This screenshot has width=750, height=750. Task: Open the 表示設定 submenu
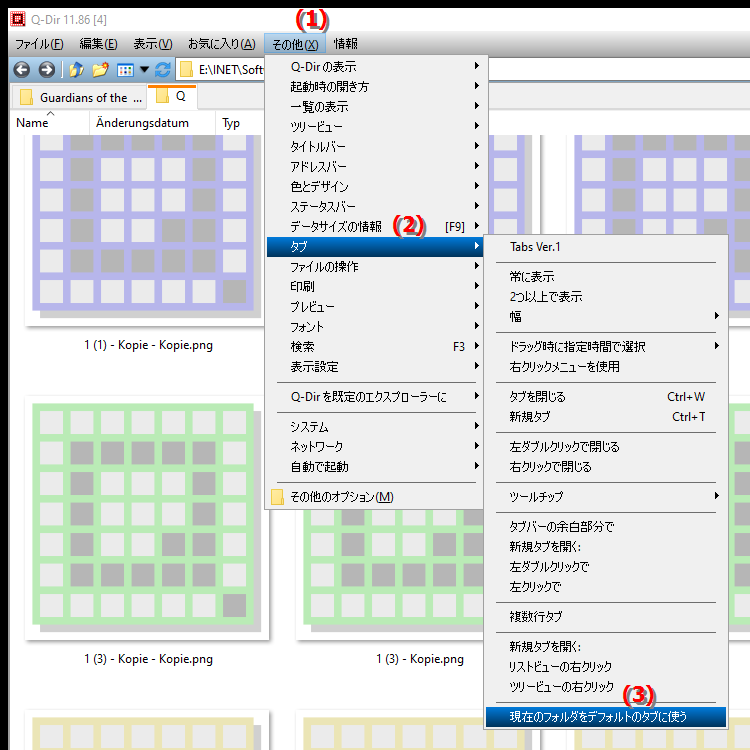click(x=375, y=367)
